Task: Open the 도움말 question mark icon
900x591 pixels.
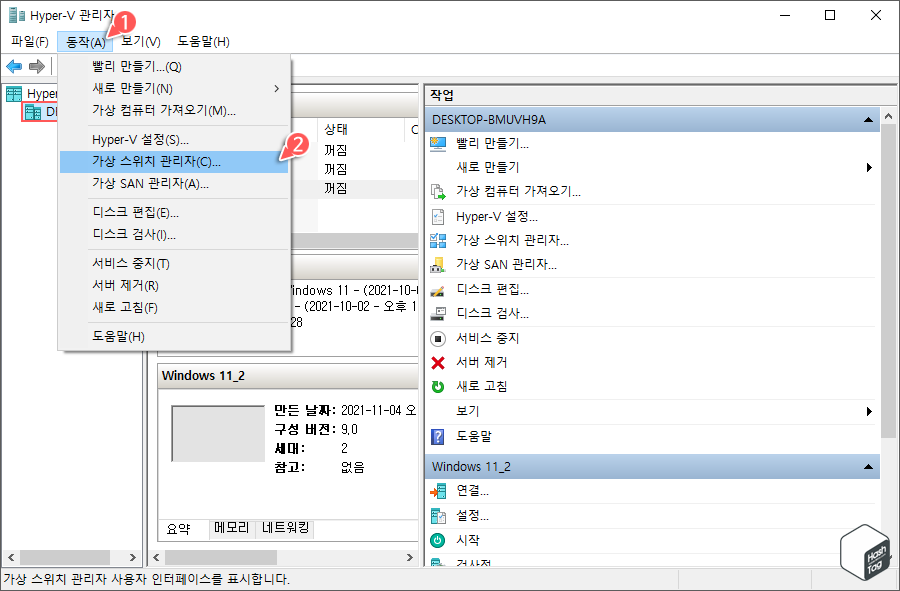Action: click(438, 436)
